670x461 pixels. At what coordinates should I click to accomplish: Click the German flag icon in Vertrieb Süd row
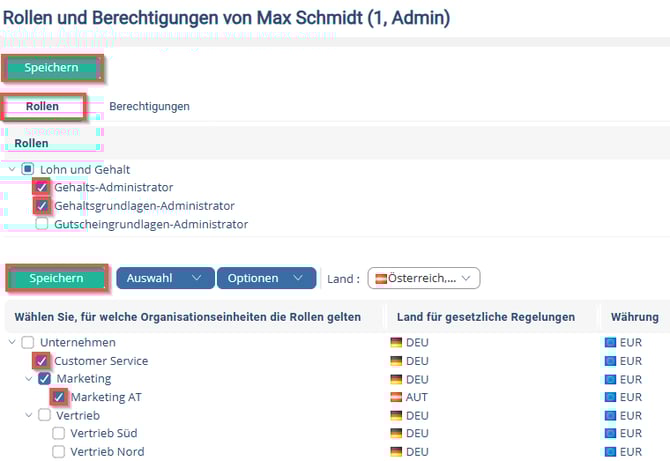coord(396,434)
